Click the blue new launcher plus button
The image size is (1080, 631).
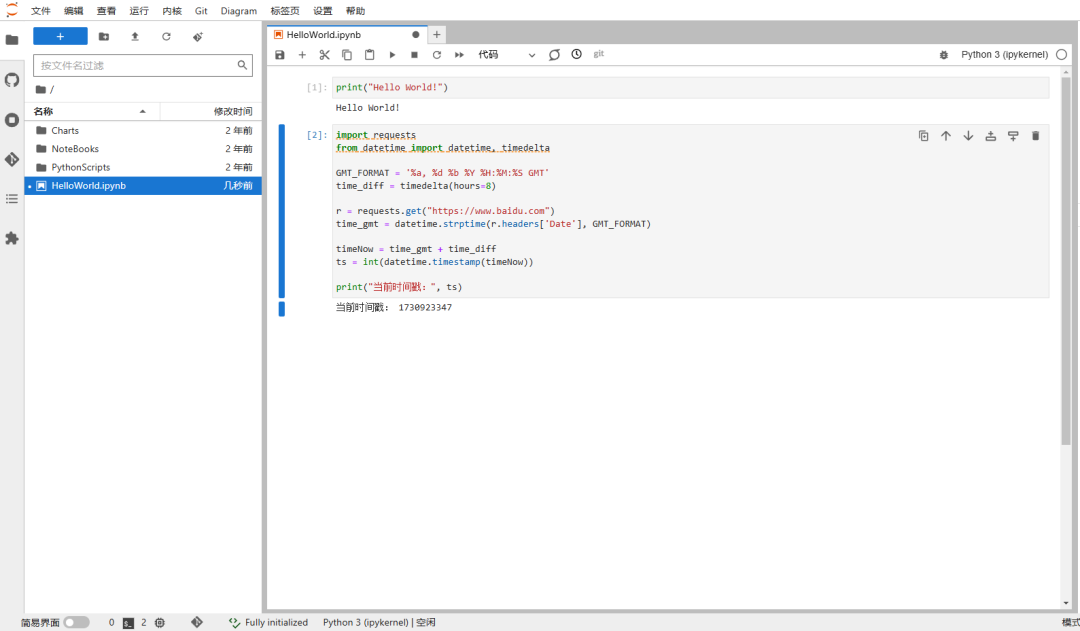61,37
